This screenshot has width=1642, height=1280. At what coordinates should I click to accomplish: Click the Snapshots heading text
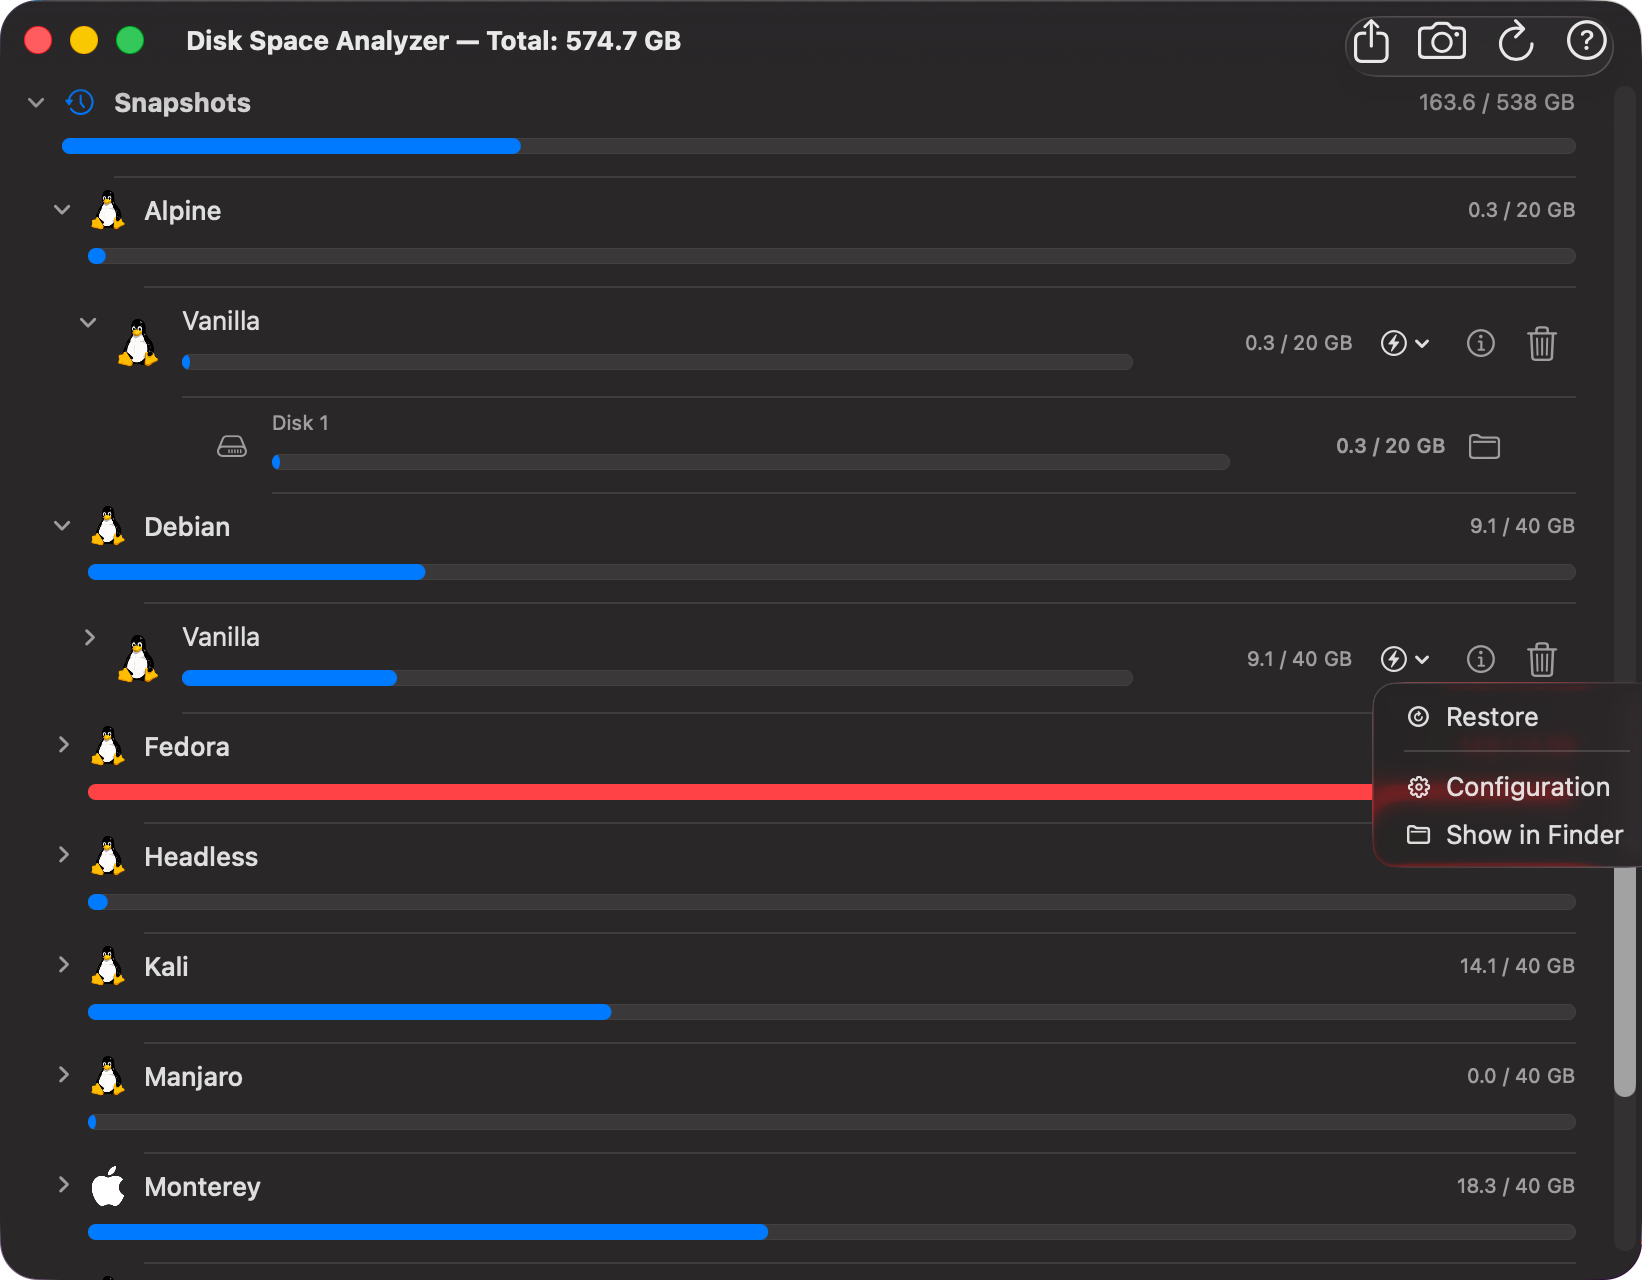182,103
